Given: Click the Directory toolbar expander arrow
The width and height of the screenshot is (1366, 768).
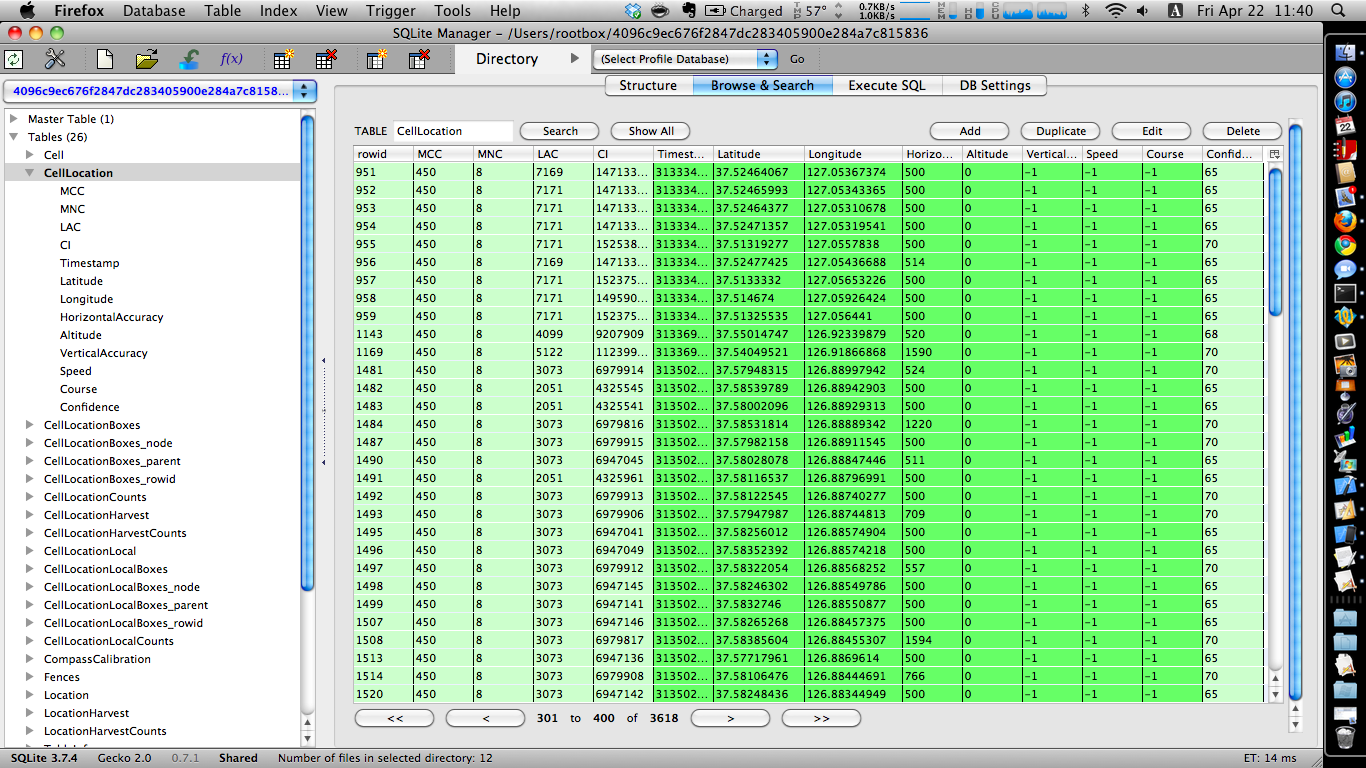Looking at the screenshot, I should (x=574, y=59).
